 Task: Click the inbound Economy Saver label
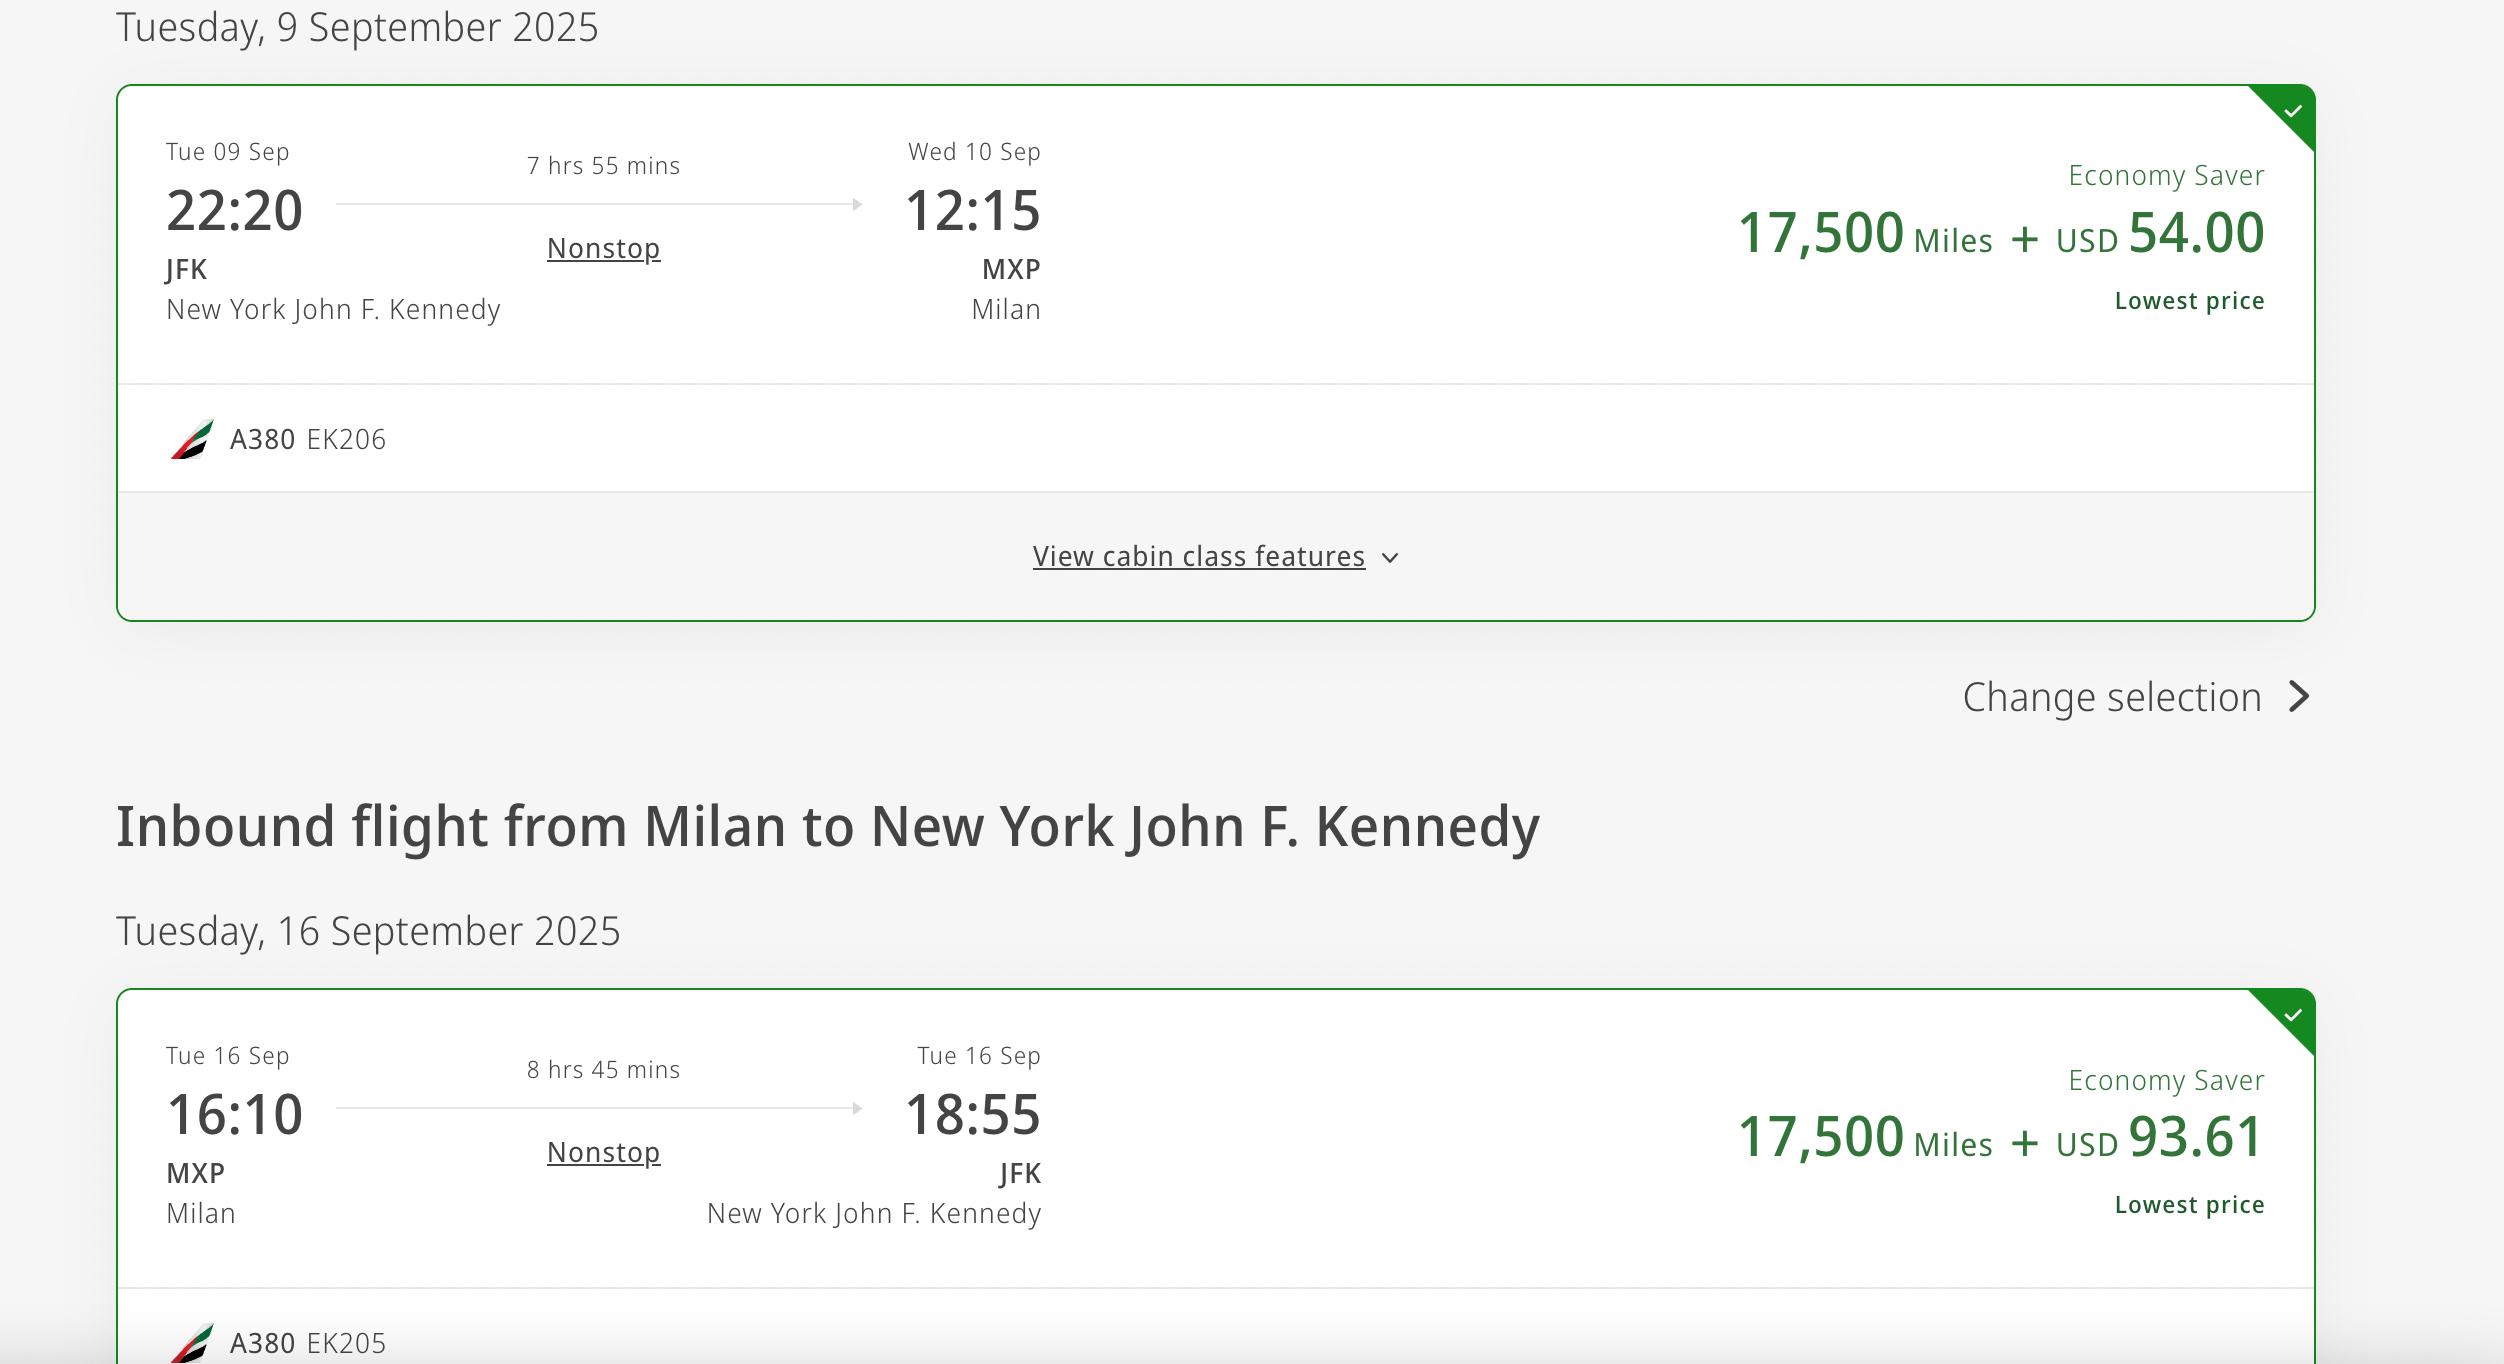pyautogui.click(x=2165, y=1080)
